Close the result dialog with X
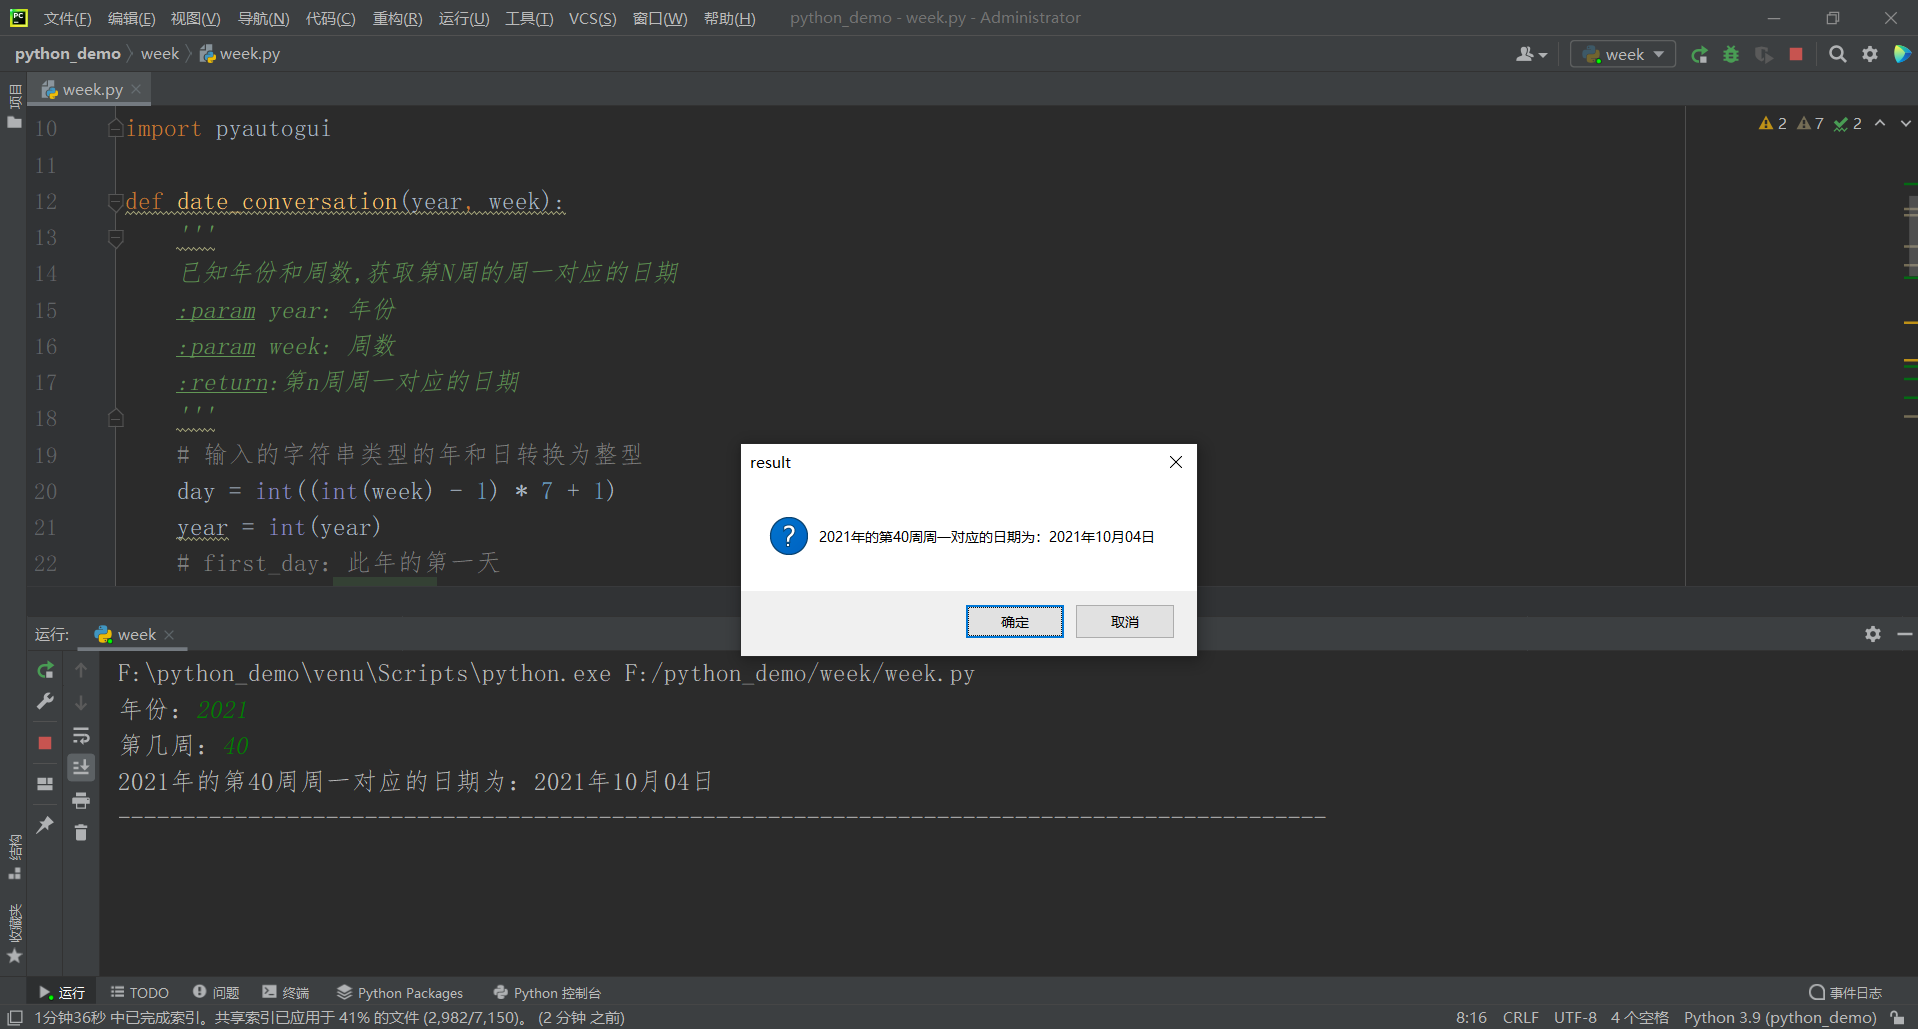The image size is (1918, 1029). [1176, 462]
